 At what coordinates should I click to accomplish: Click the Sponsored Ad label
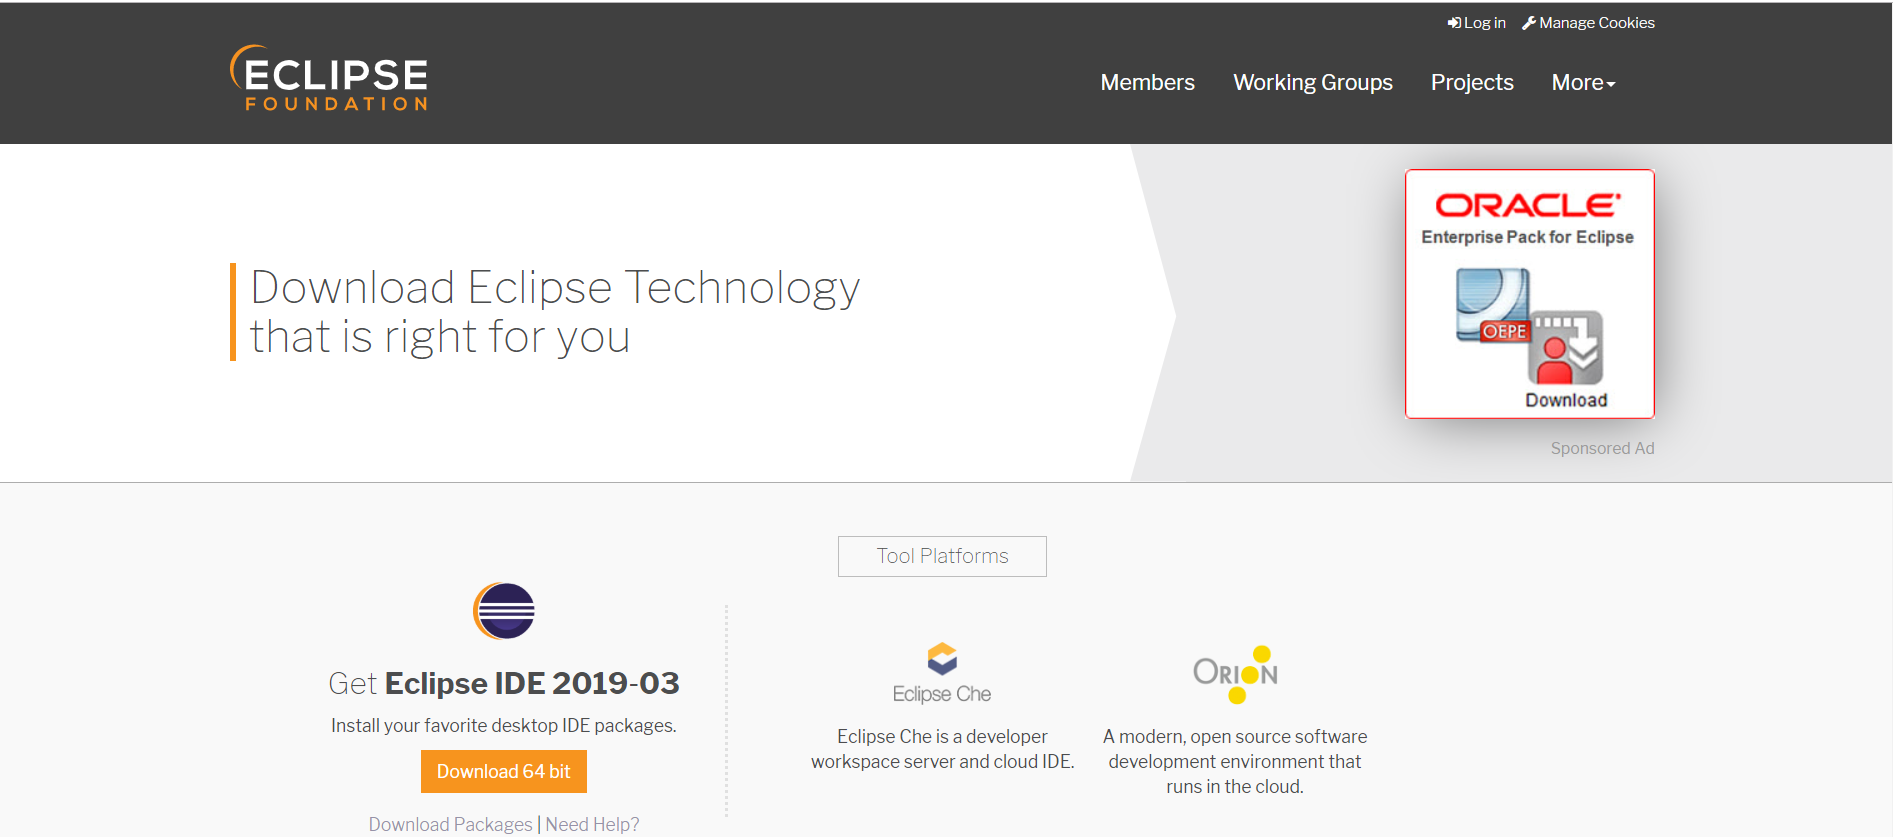pos(1602,448)
